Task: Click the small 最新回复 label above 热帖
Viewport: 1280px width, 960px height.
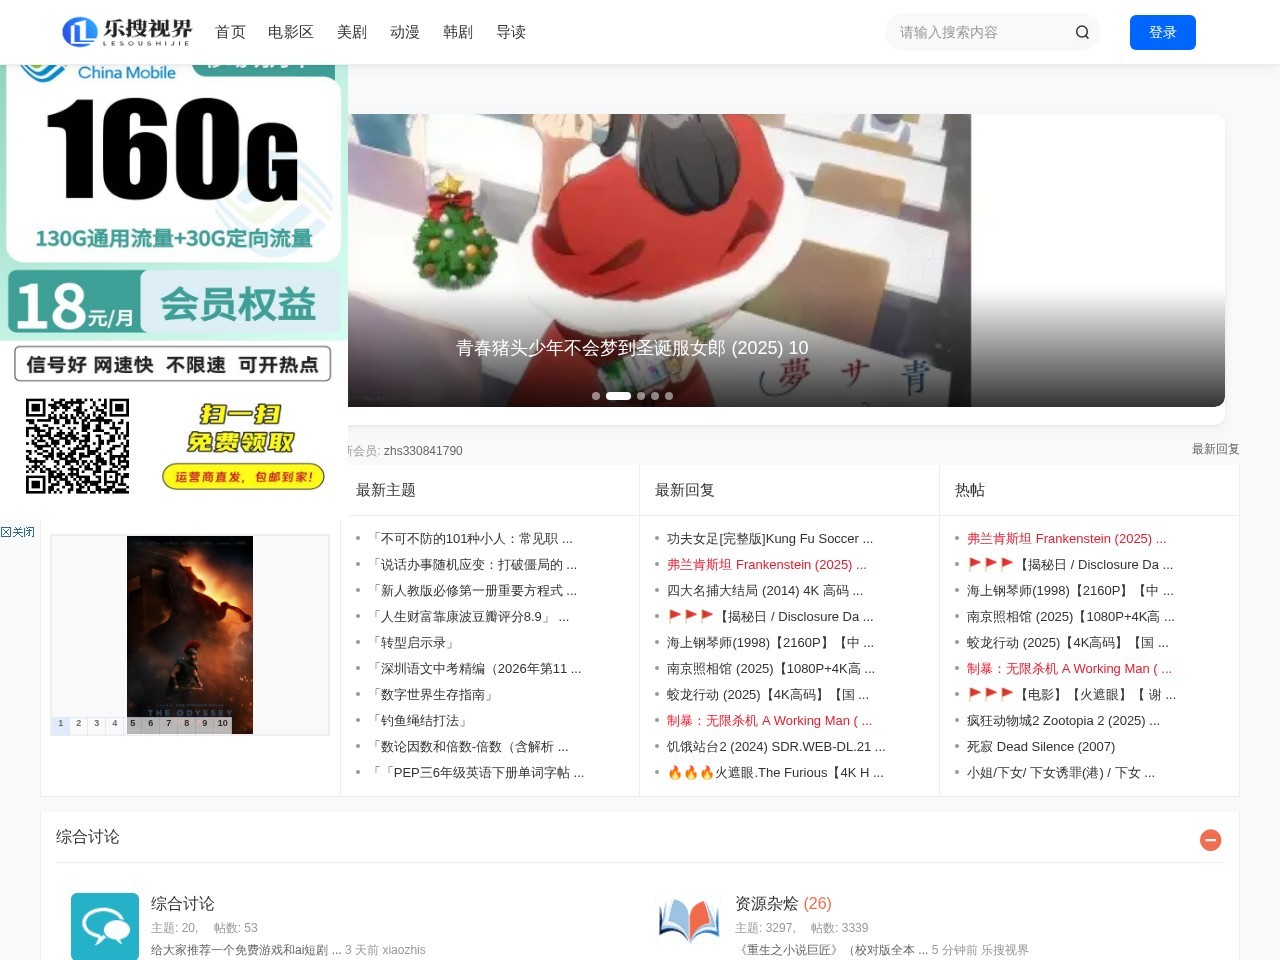Action: 1215,449
